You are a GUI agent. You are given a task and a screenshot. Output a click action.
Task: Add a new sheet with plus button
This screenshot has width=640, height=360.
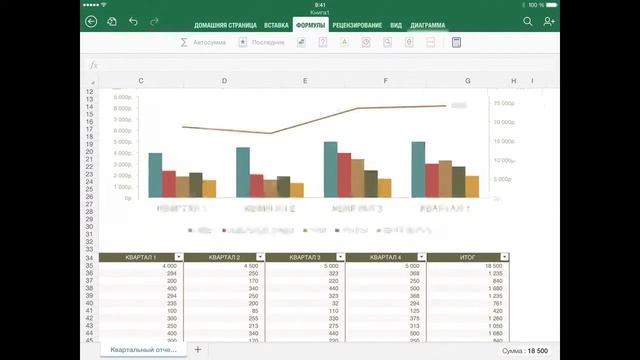[198, 349]
